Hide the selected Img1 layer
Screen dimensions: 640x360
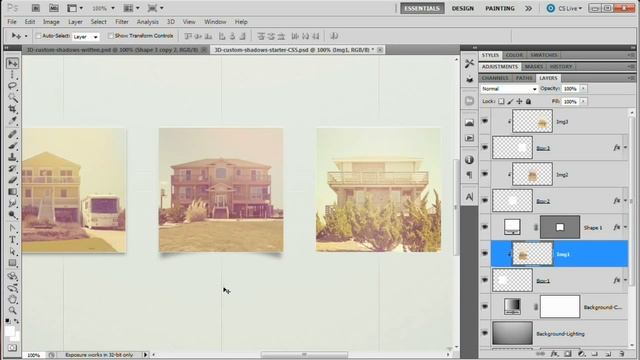(484, 253)
